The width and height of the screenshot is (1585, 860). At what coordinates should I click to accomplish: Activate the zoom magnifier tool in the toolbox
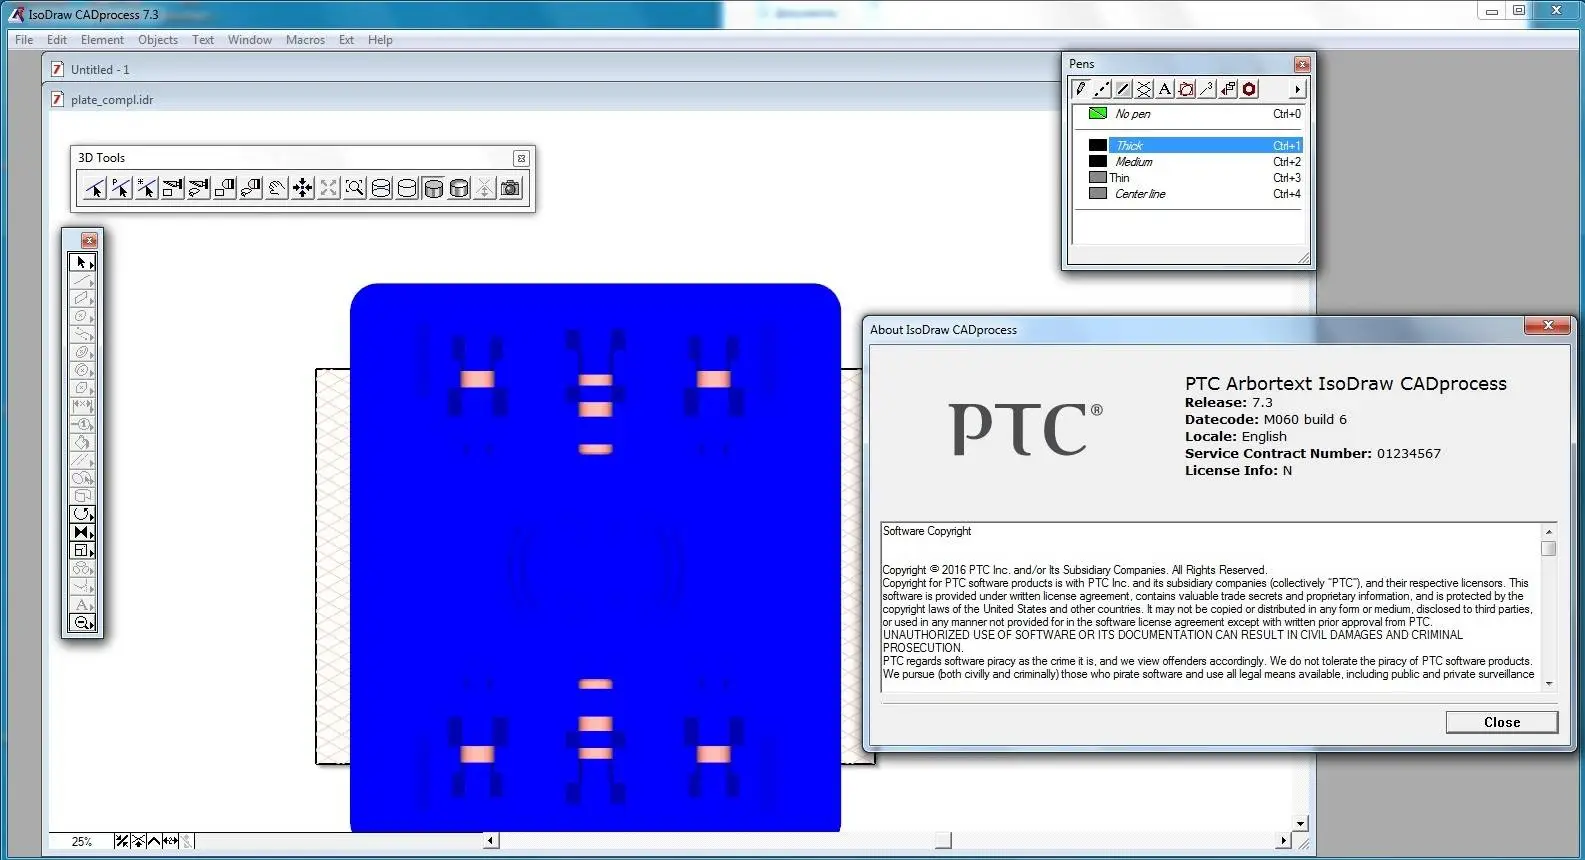[82, 622]
